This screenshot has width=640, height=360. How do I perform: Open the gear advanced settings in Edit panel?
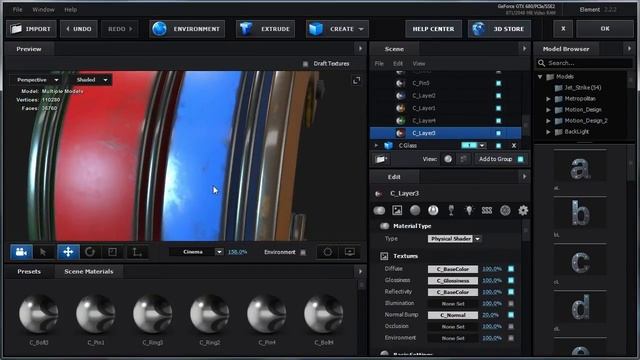(x=523, y=210)
